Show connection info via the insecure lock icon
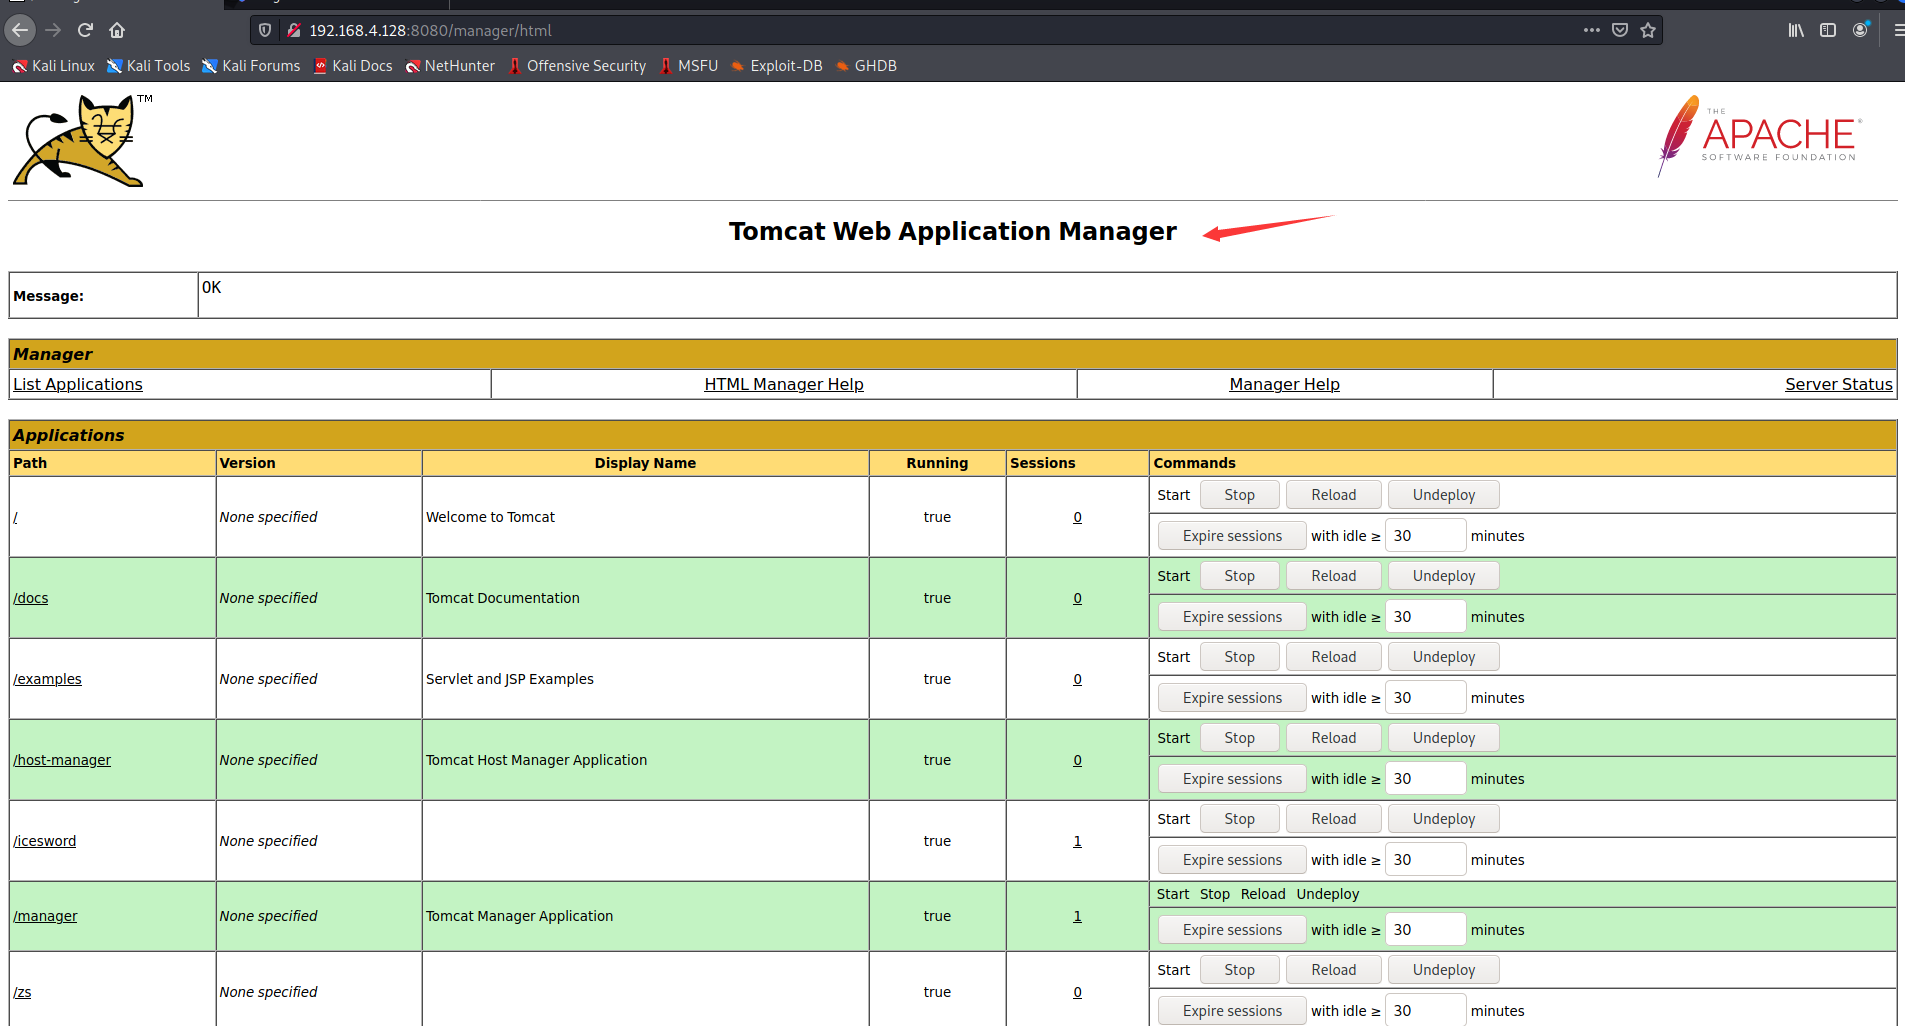The width and height of the screenshot is (1905, 1026). [294, 30]
